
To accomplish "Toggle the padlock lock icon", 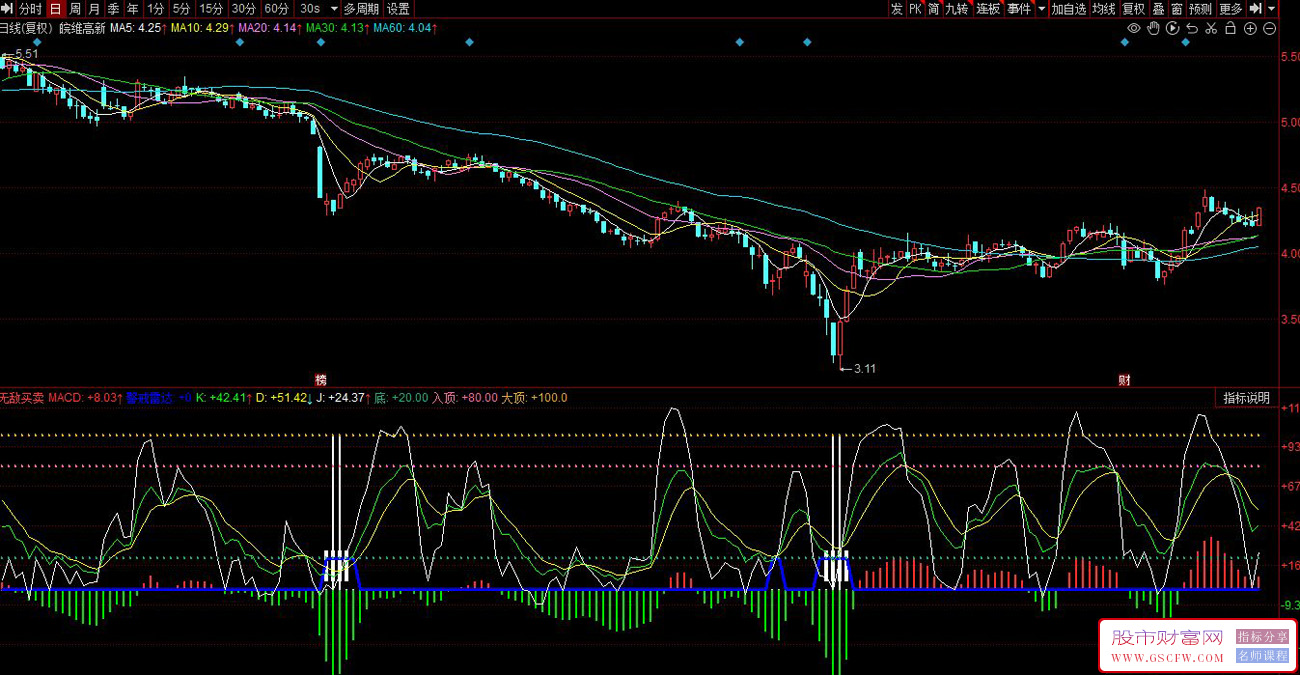I will (x=1230, y=28).
